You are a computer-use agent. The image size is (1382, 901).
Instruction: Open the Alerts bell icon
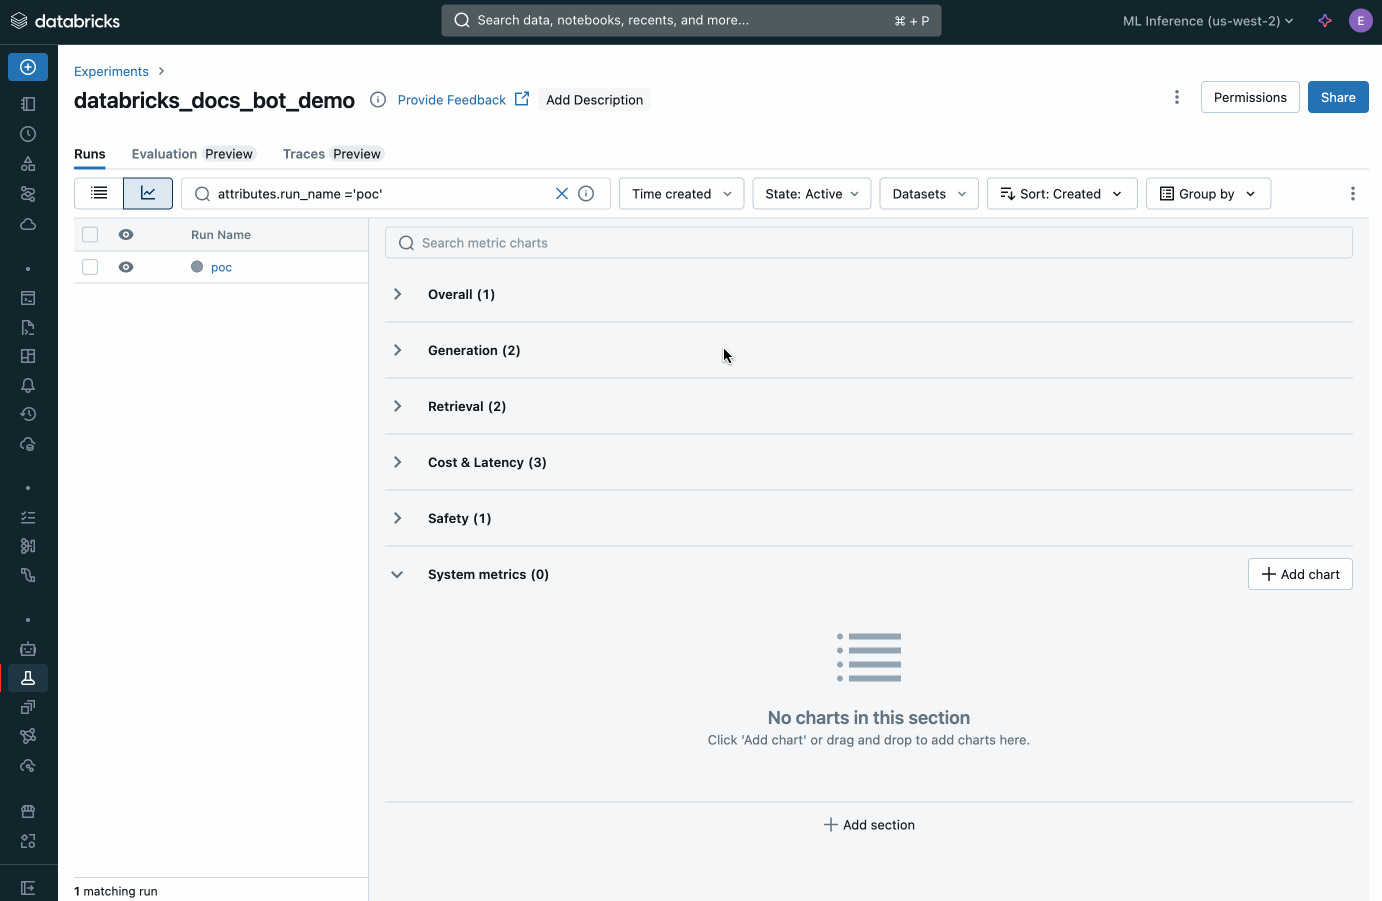pos(28,385)
